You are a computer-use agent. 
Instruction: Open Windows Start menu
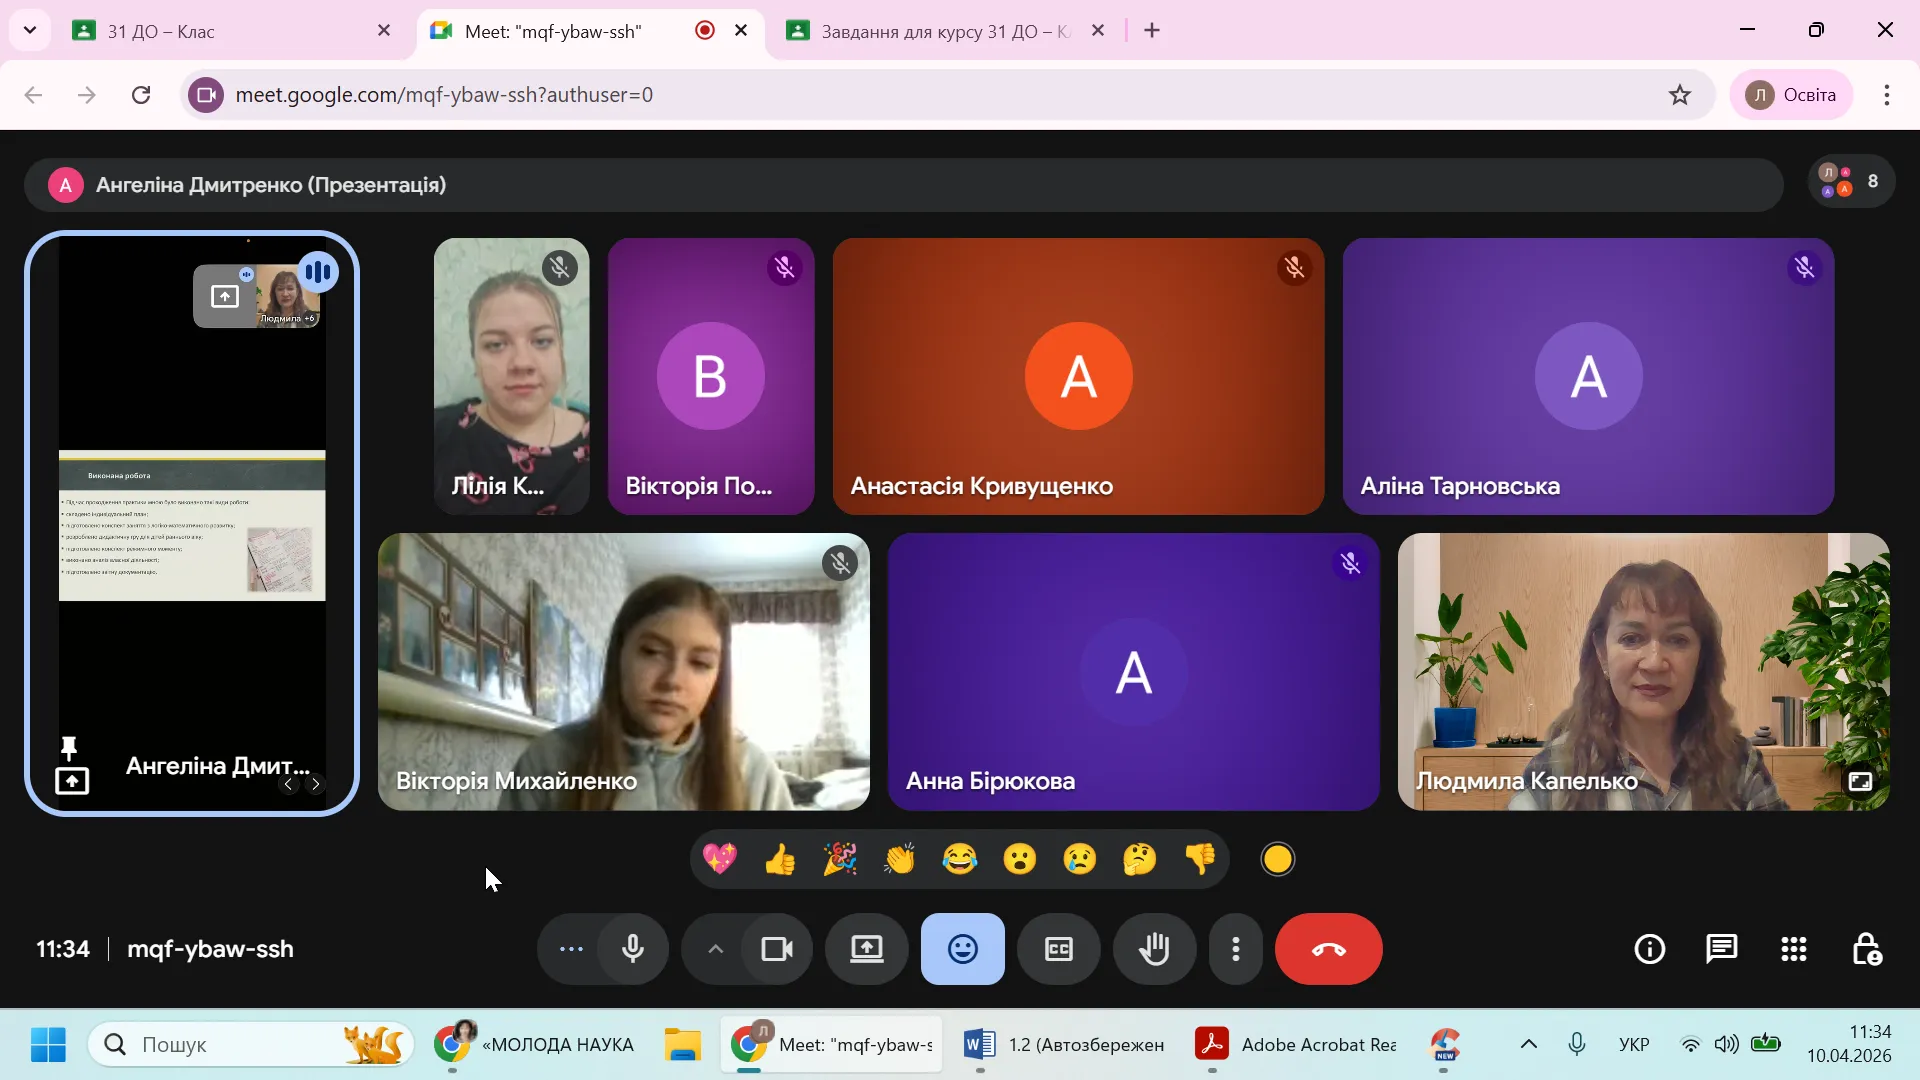click(x=48, y=1045)
